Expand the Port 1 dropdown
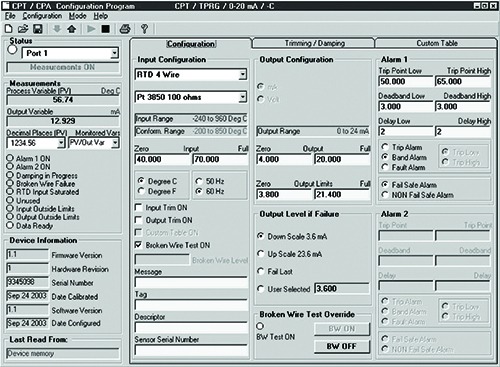500x367 pixels. pyautogui.click(x=114, y=53)
